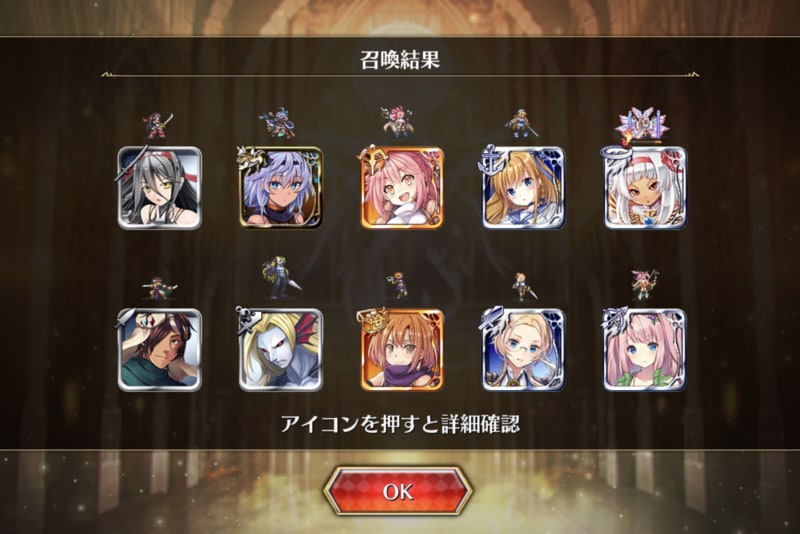Open the orange-haired girl with treasure chest emblem
This screenshot has height=534, width=800.
coord(402,350)
